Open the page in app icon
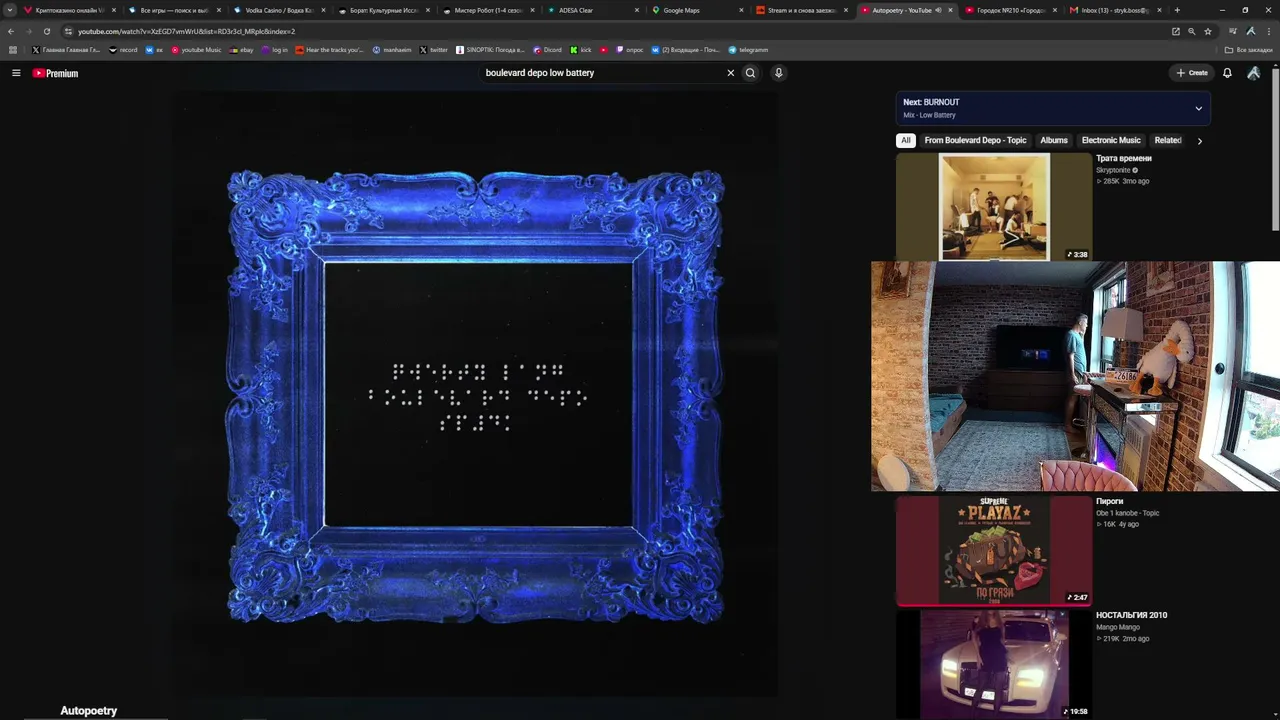Image resolution: width=1280 pixels, height=720 pixels. coord(1176,31)
